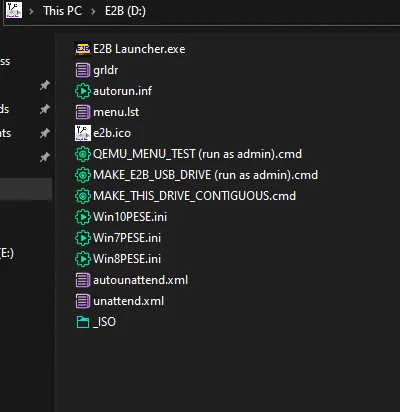Image resolution: width=400 pixels, height=412 pixels.
Task: Click E2B (D:) in the address bar
Action: click(125, 11)
